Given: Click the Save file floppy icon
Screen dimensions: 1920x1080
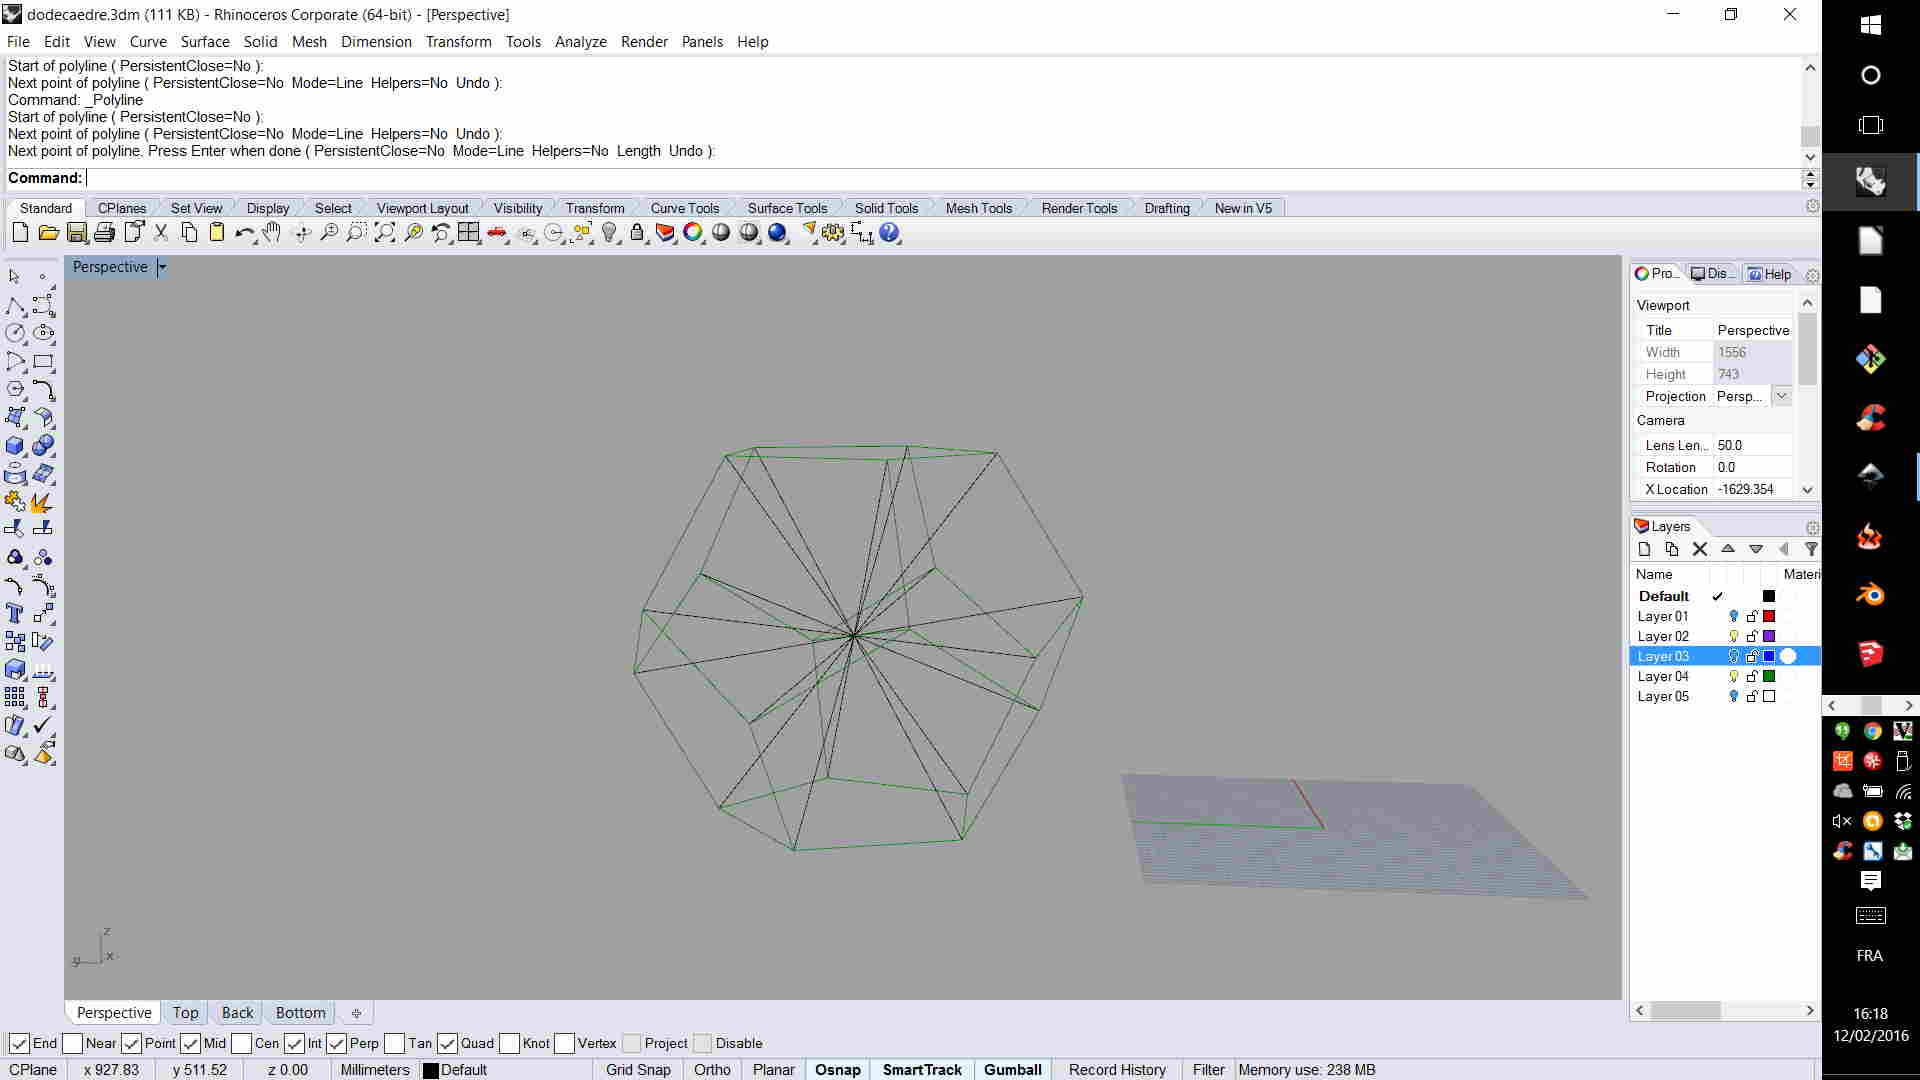Looking at the screenshot, I should click(x=77, y=233).
